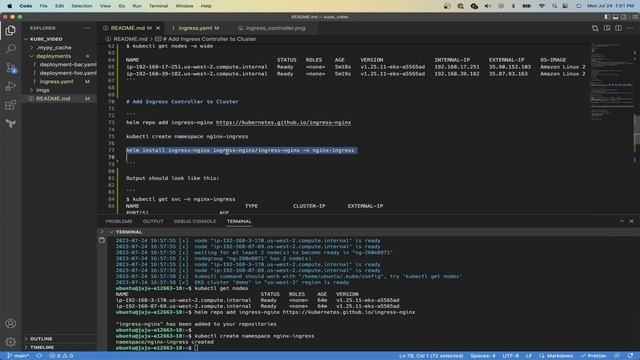Maximize the panel with chevron up
640x360 pixels.
621,221
